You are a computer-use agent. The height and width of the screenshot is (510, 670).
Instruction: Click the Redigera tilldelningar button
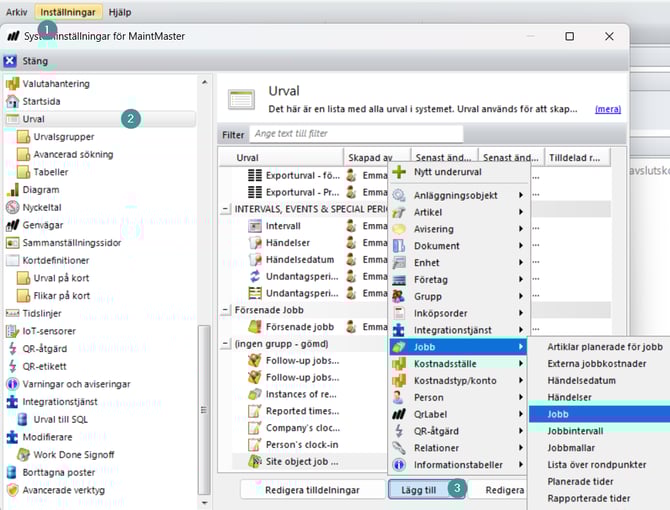tap(311, 490)
